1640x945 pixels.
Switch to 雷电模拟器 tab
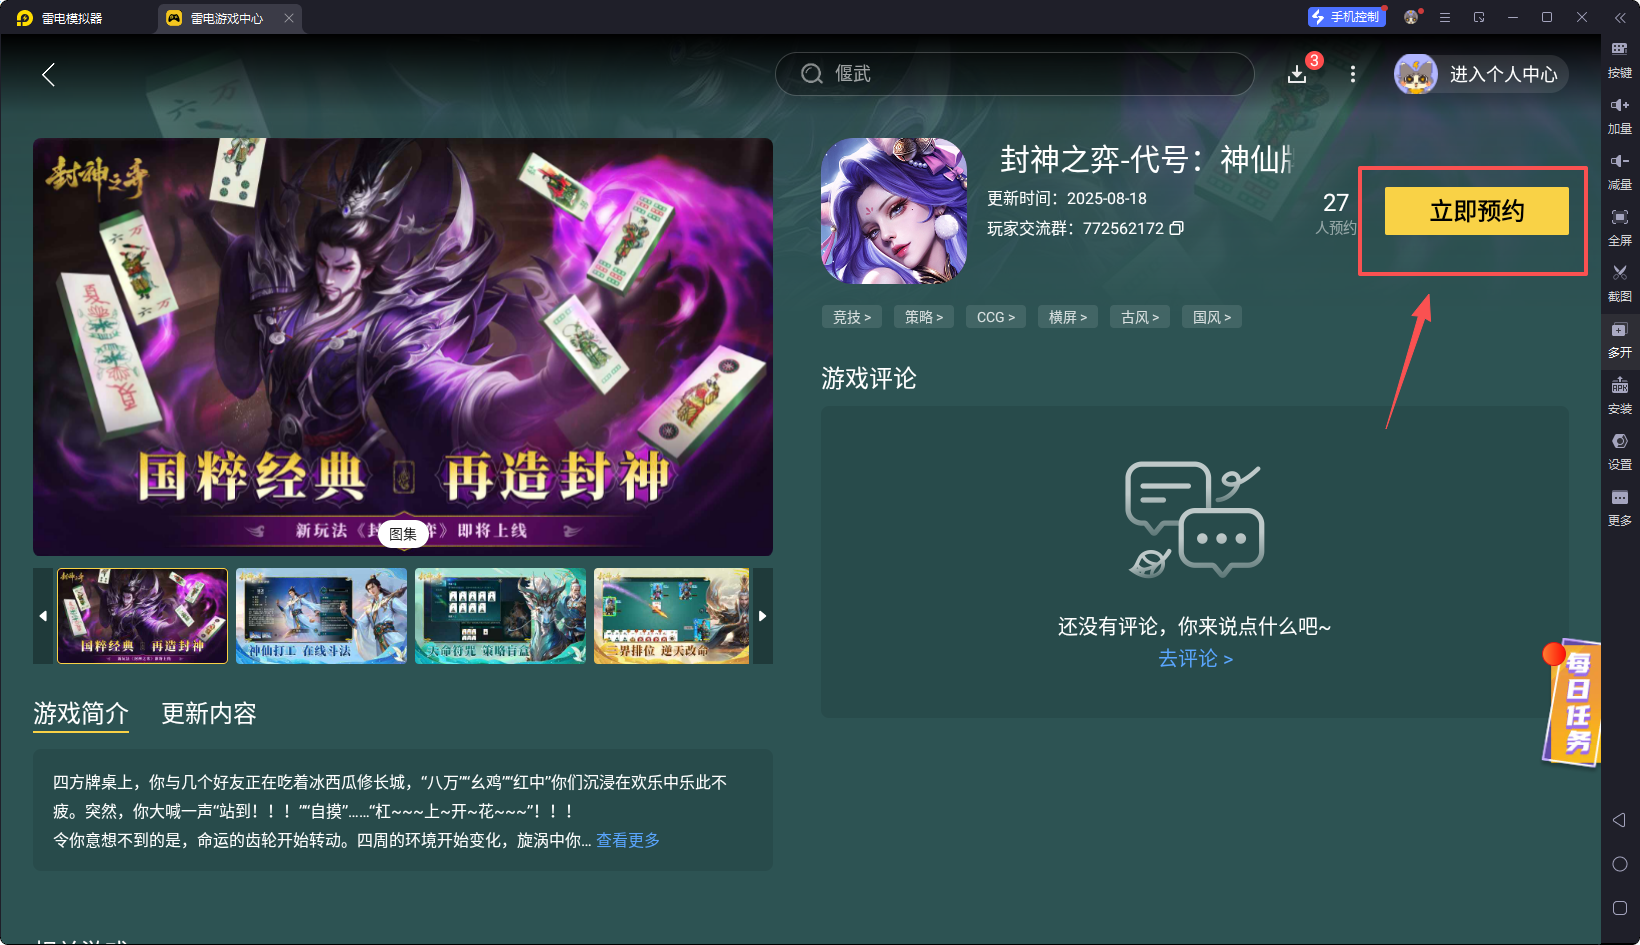click(x=60, y=18)
